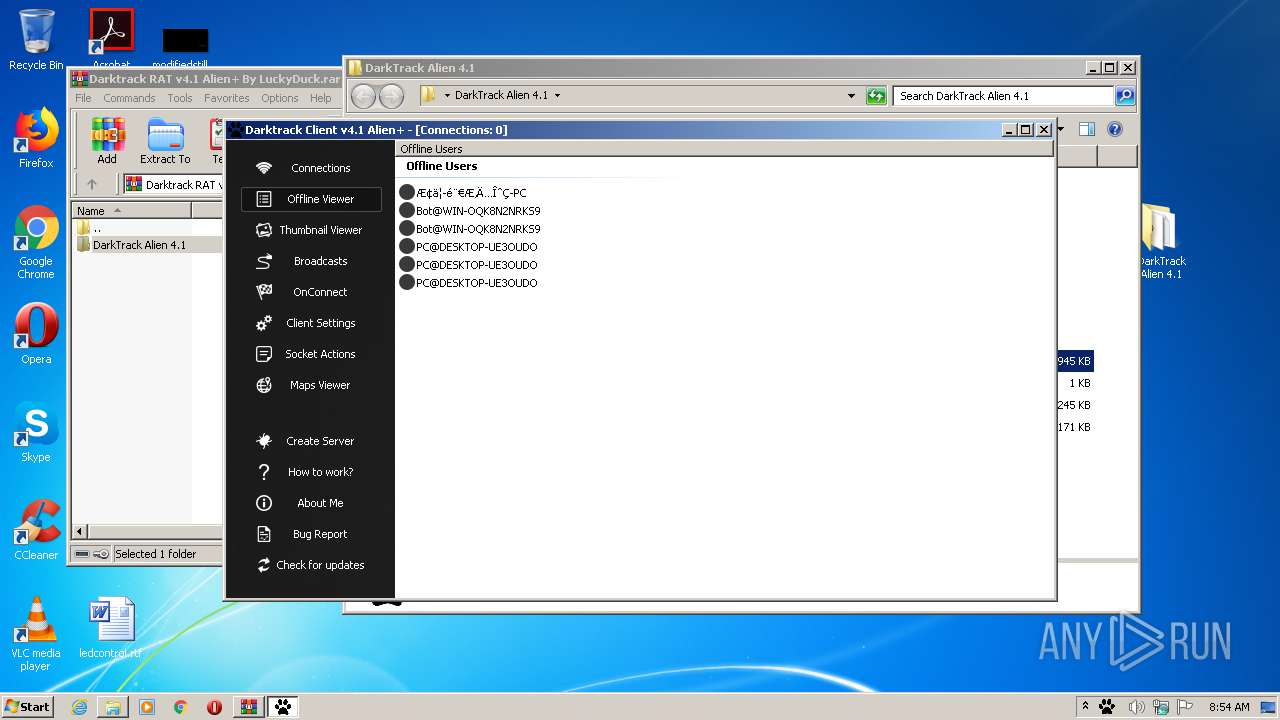Select Offline Viewer in the sidebar
The width and height of the screenshot is (1280, 720).
[x=311, y=199]
